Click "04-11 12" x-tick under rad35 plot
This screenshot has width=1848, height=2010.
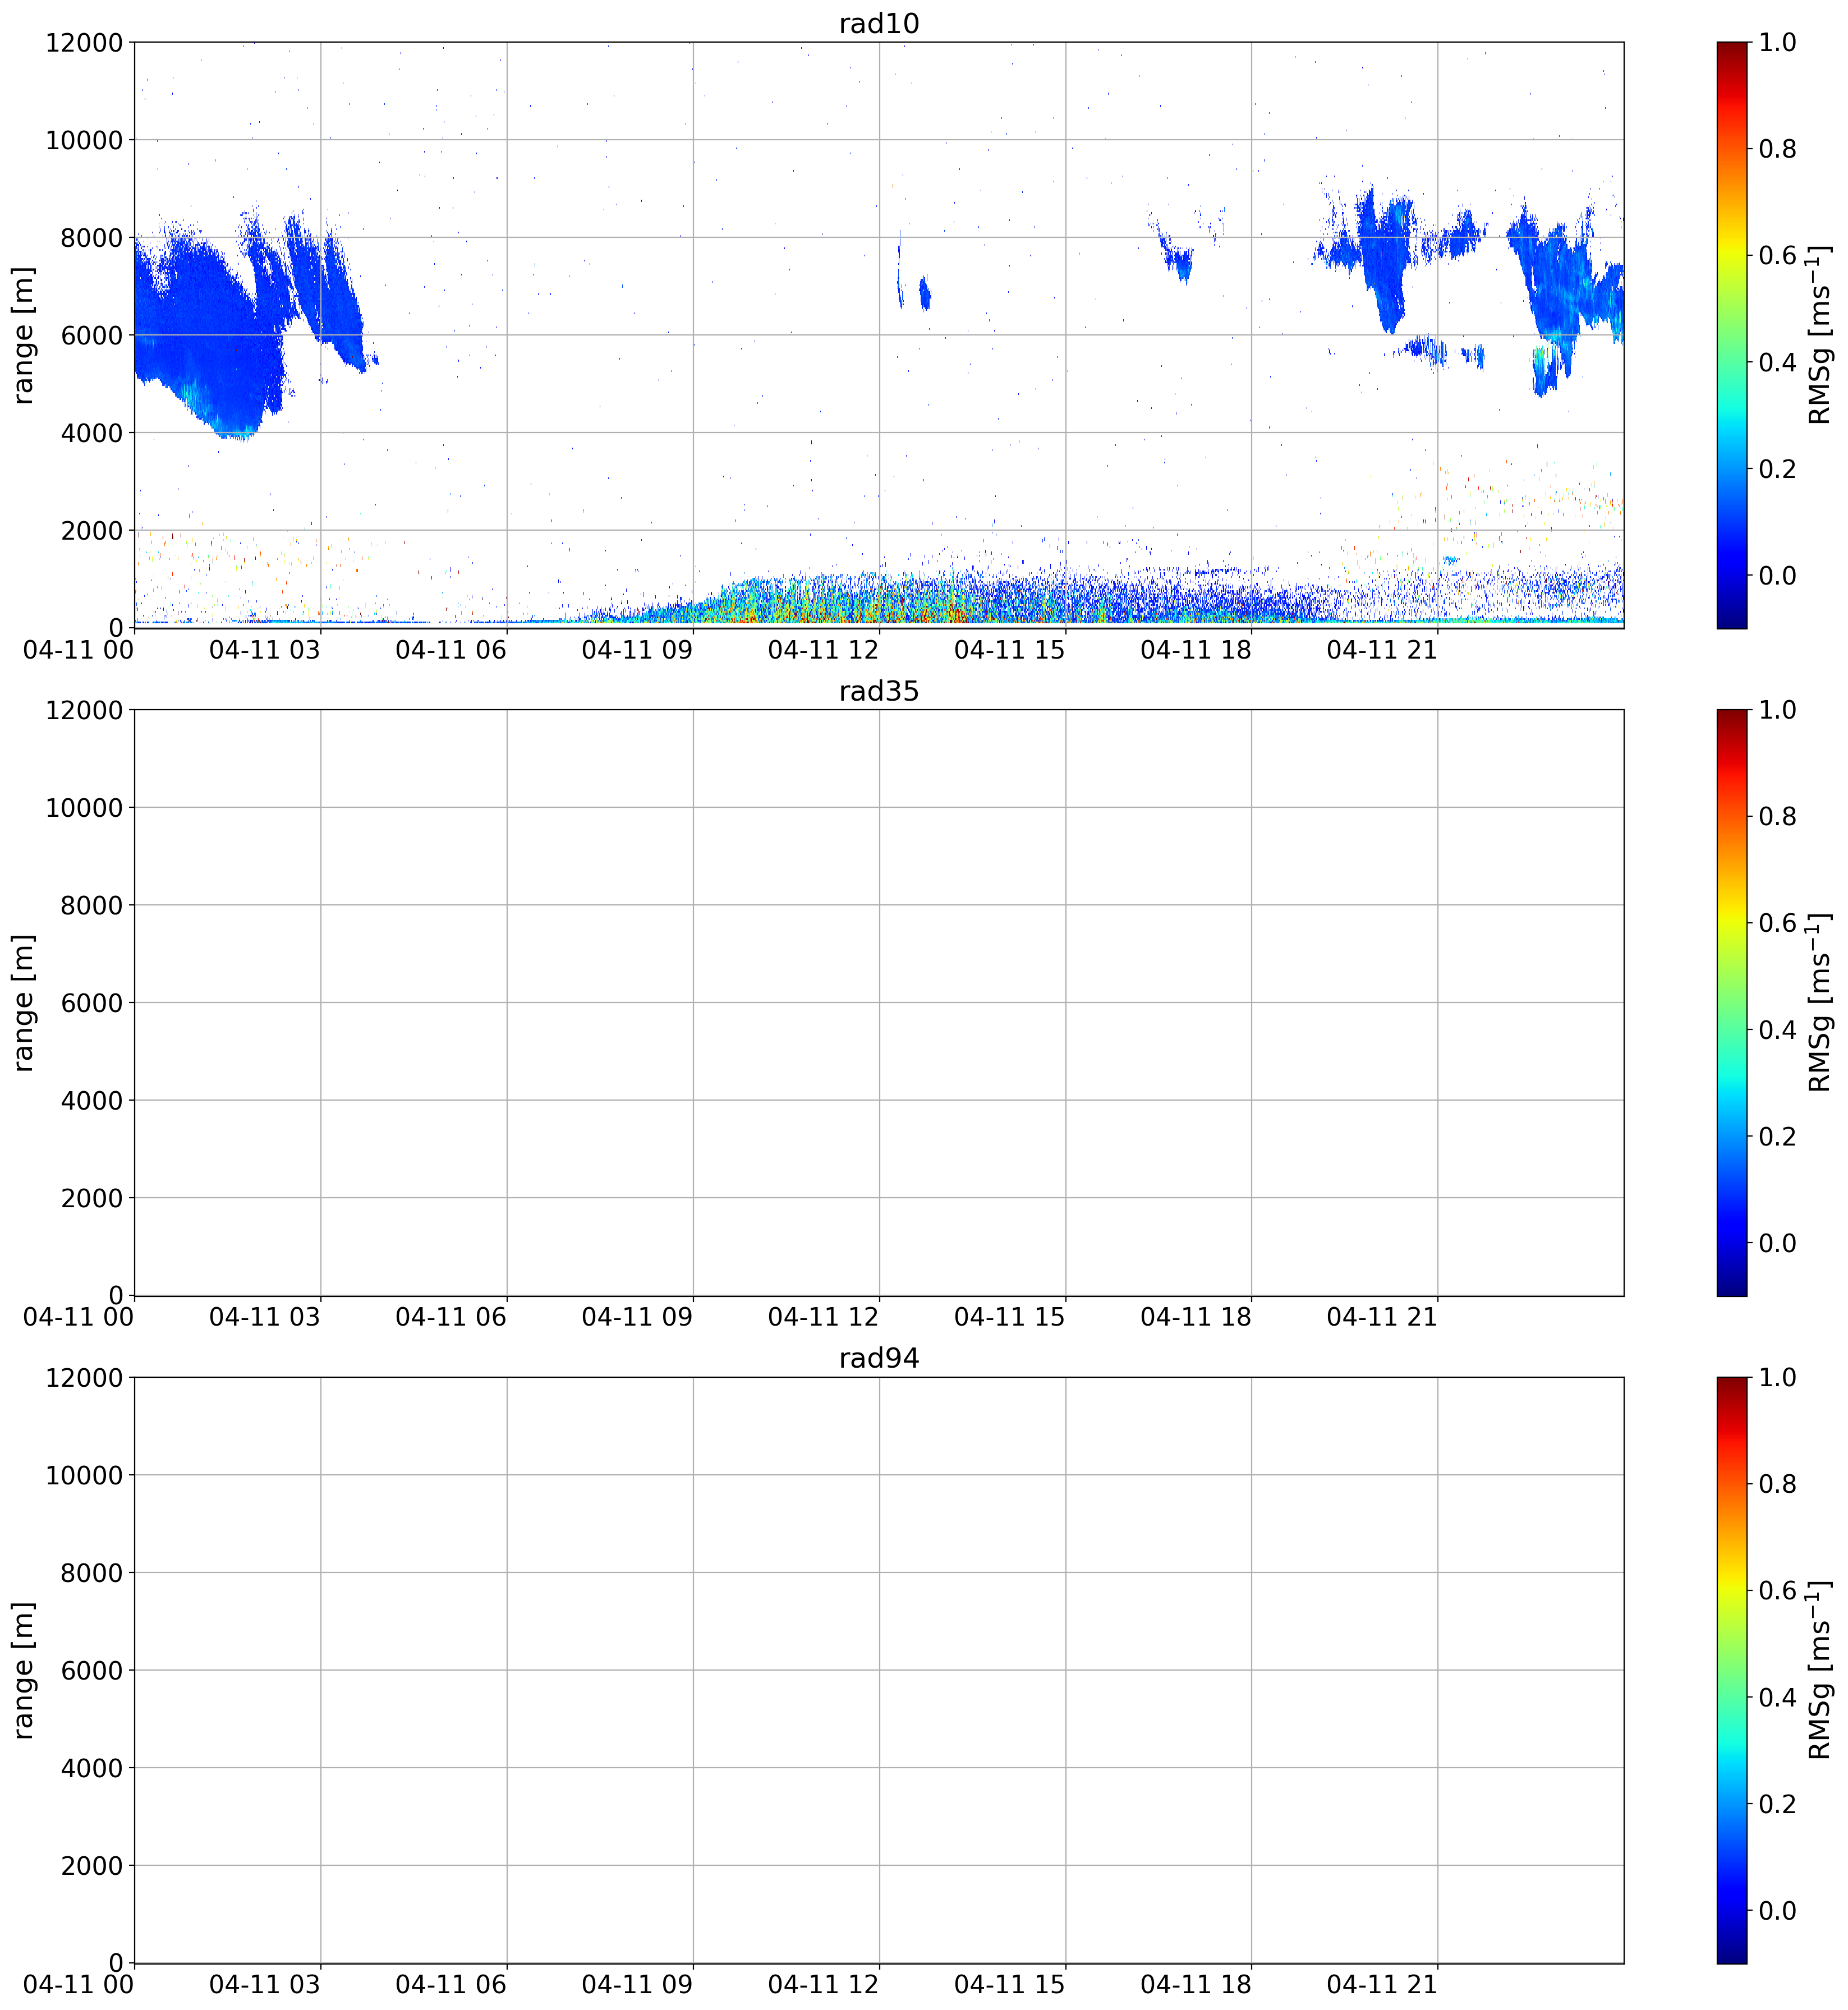click(823, 1317)
